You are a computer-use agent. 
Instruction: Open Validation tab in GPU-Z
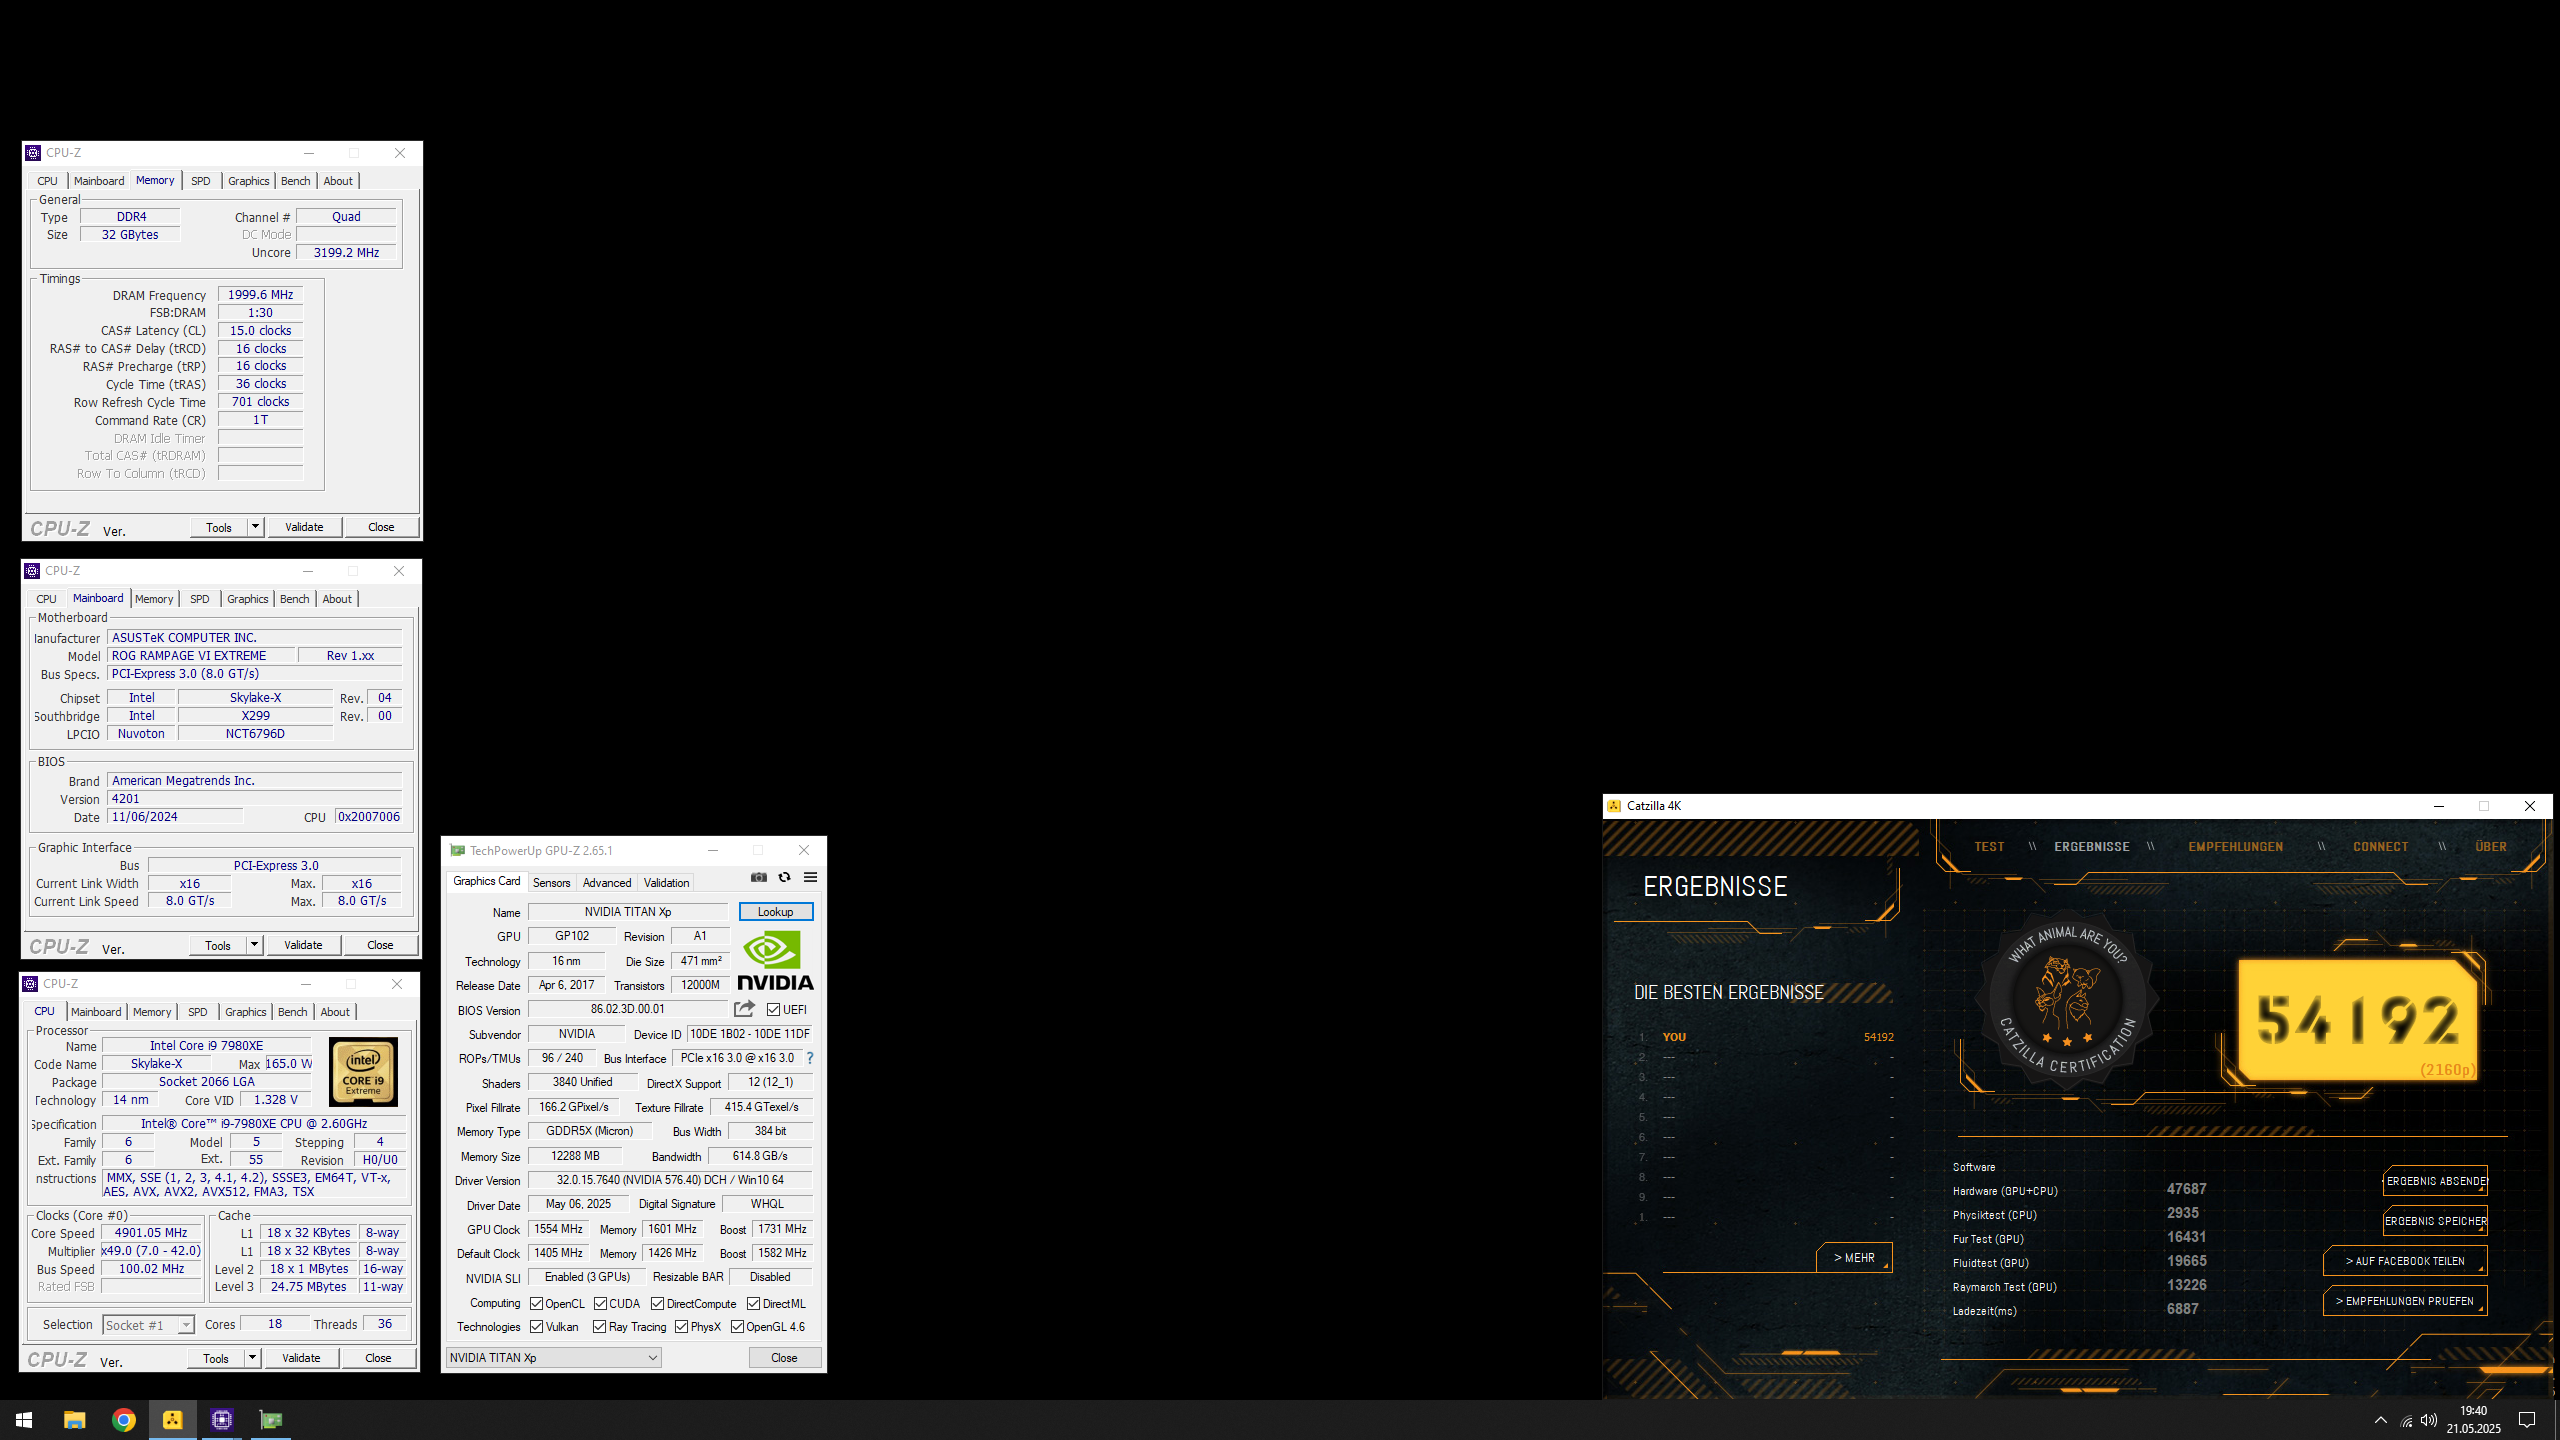click(x=666, y=883)
